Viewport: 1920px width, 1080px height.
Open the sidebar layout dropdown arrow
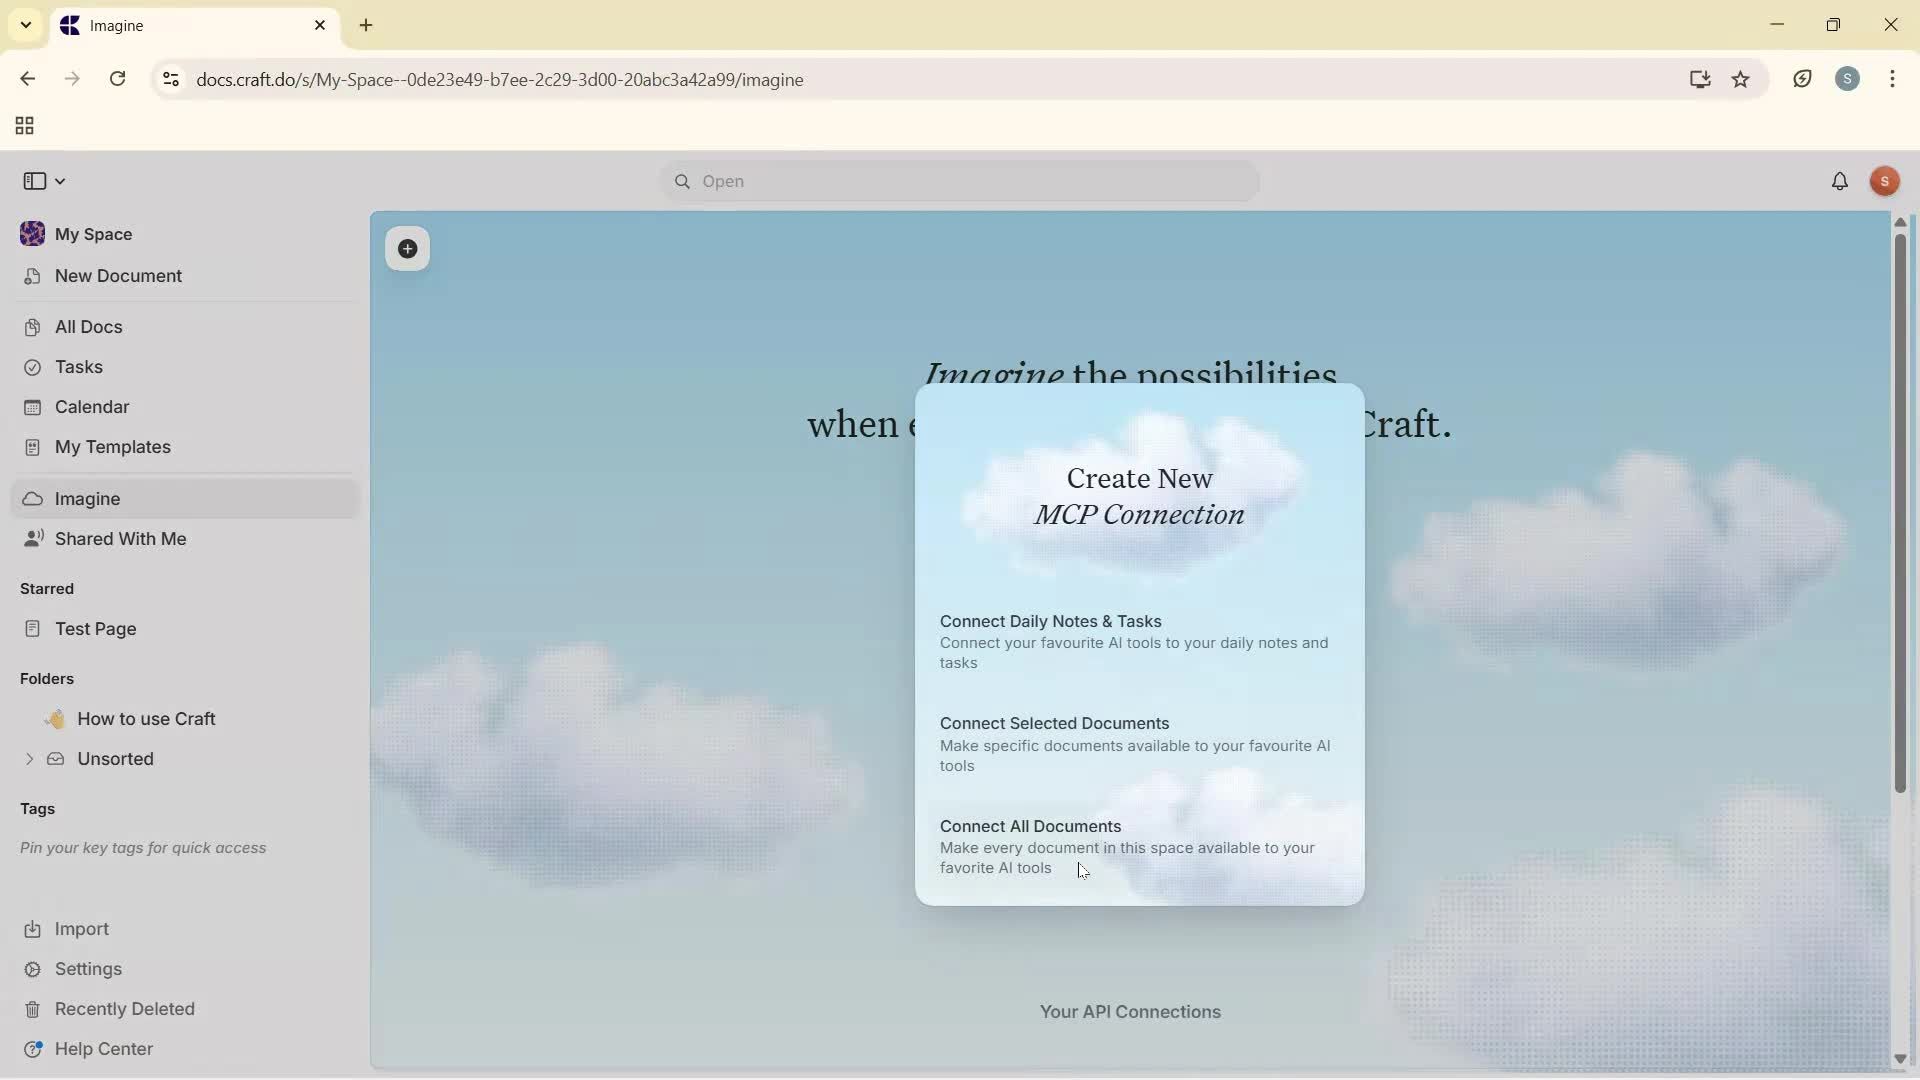(x=60, y=181)
